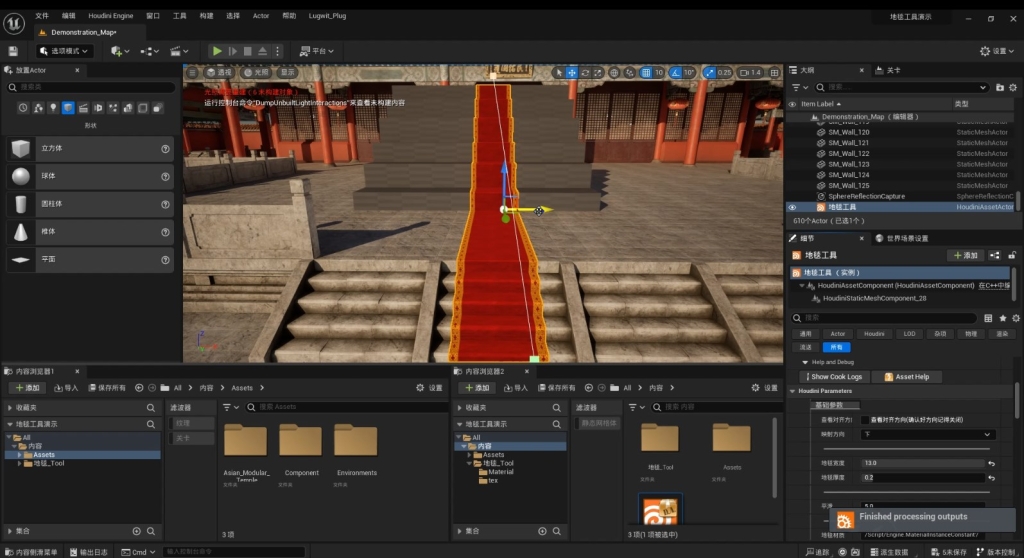Toggle the Details panel lock icon

[1012, 255]
